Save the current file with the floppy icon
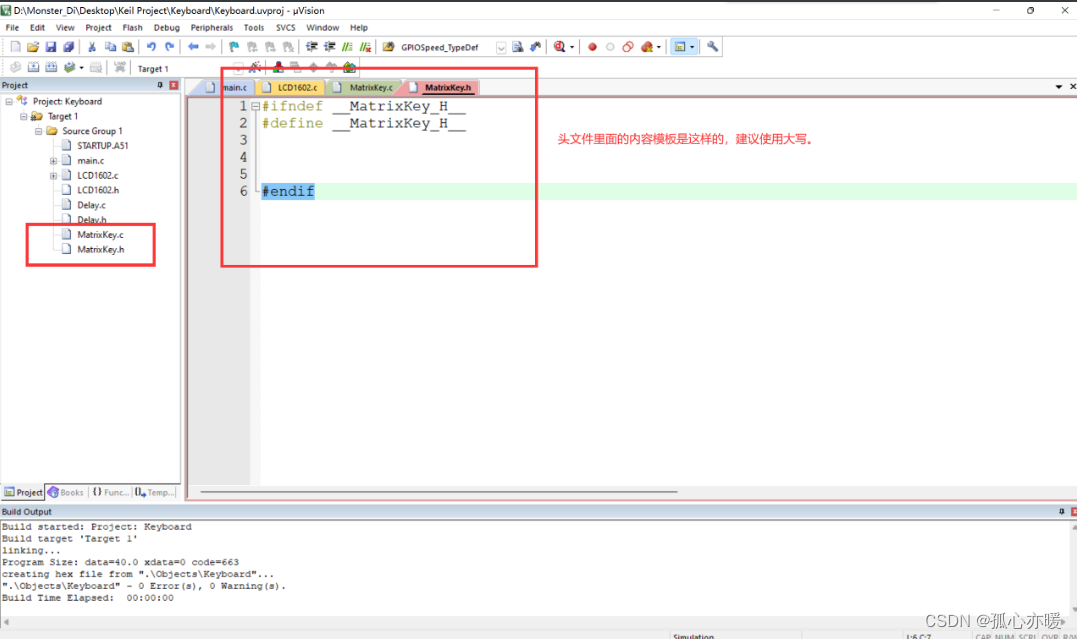 50,47
